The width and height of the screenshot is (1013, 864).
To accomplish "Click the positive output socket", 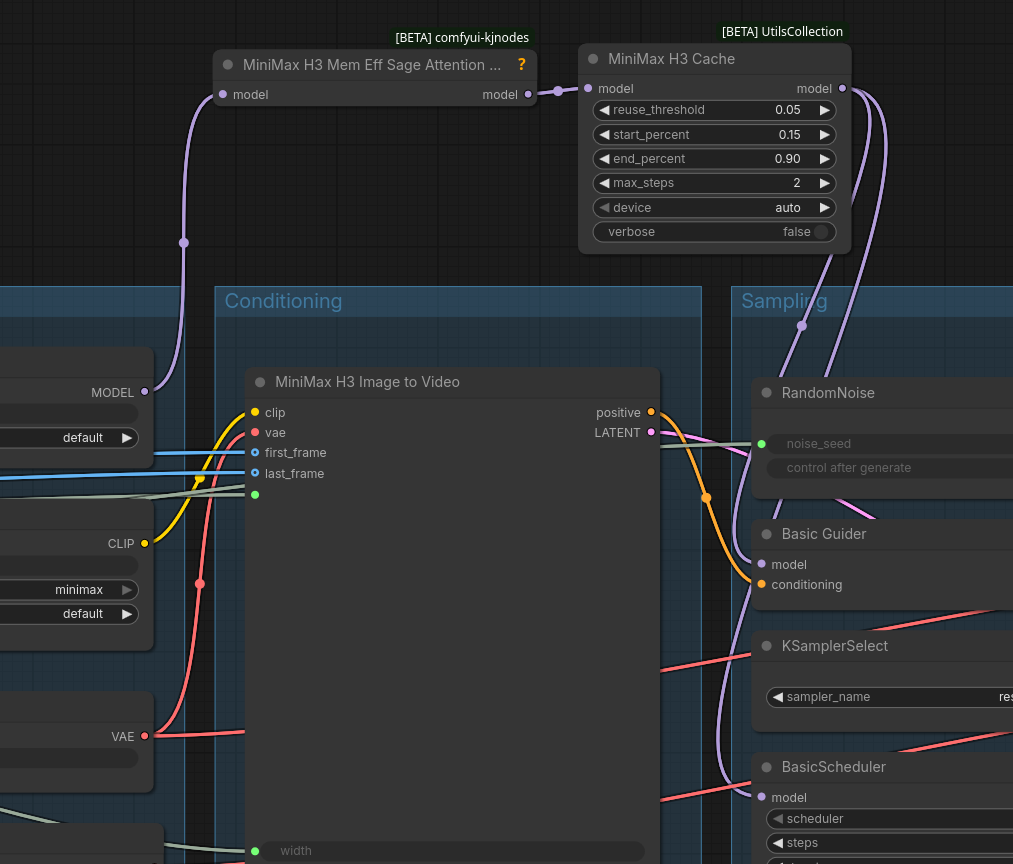I will [x=651, y=412].
